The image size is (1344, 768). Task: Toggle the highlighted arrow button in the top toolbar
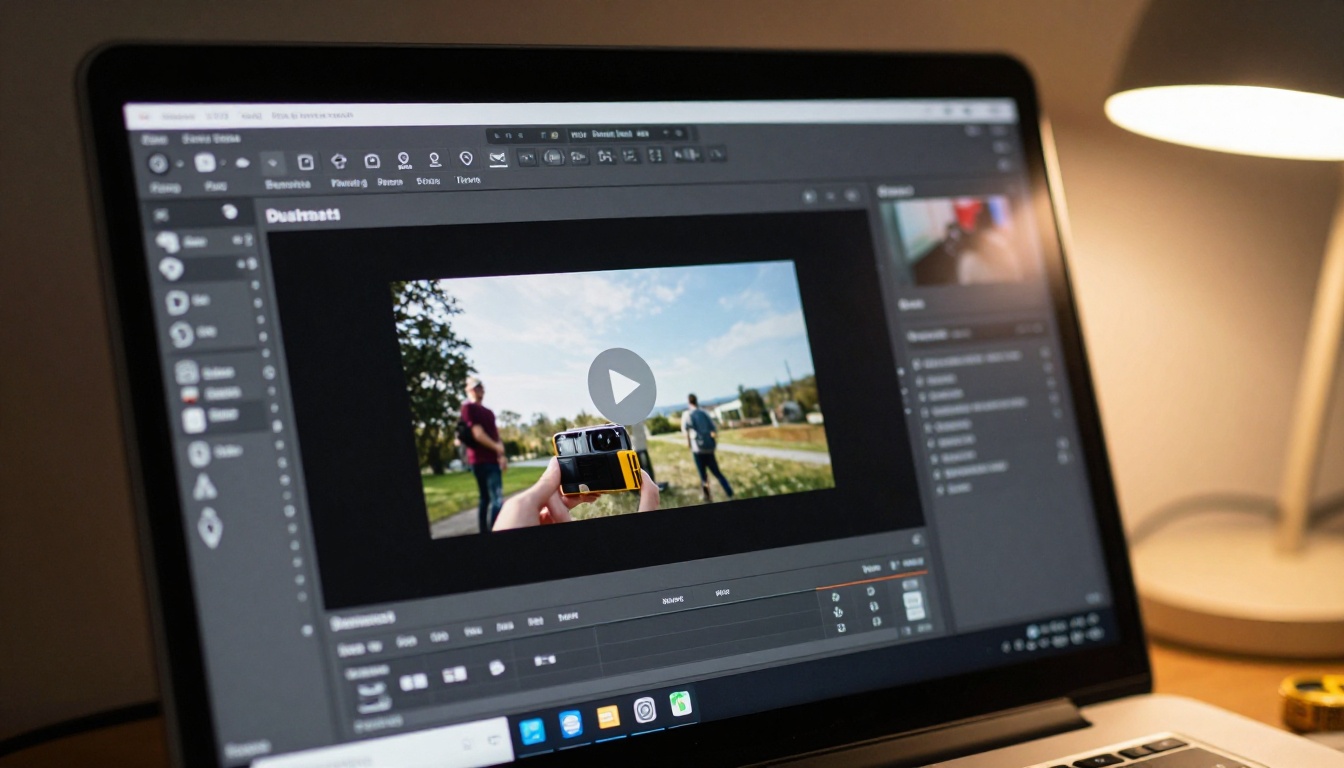[x=273, y=162]
